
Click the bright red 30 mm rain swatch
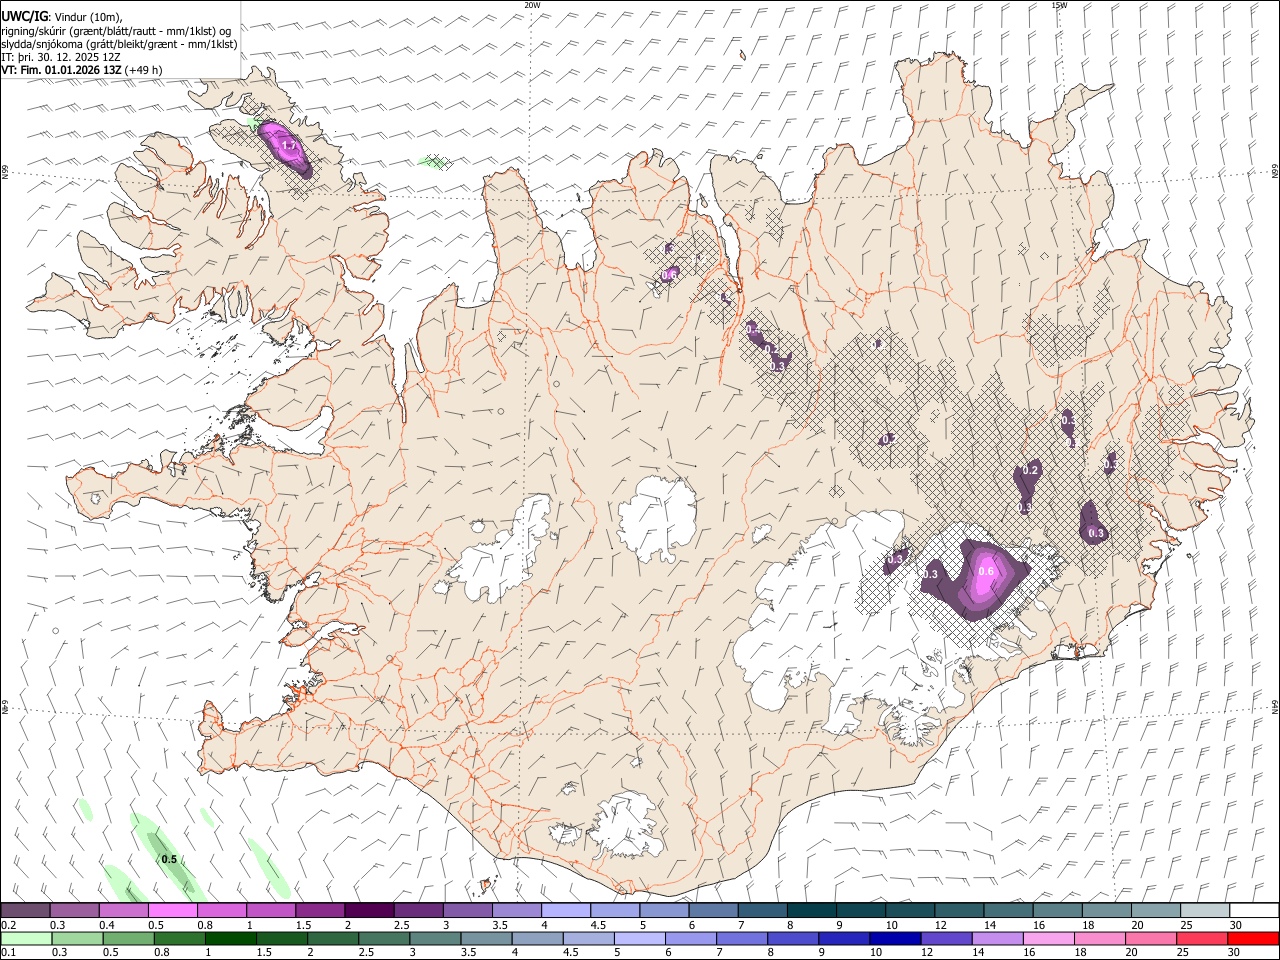pos(1253,938)
